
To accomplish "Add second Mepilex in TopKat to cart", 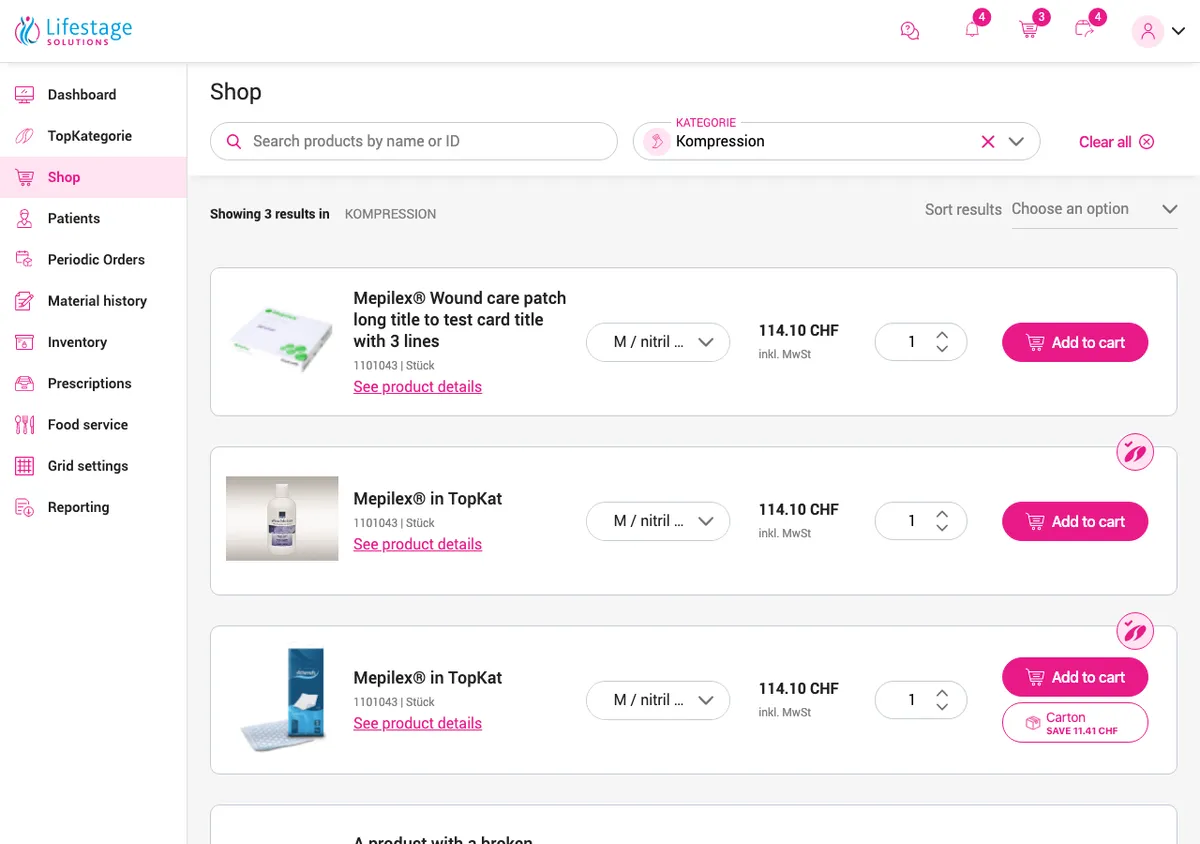I will [1075, 521].
